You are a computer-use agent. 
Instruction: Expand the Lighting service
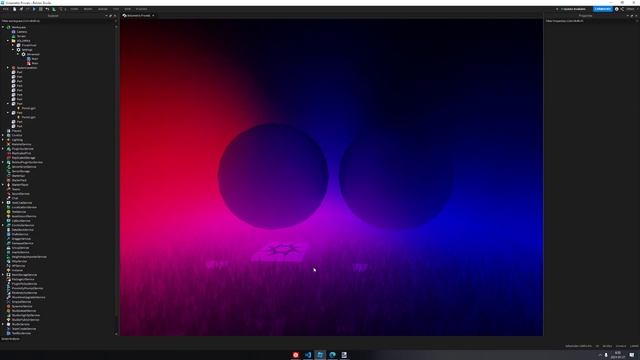(3, 140)
